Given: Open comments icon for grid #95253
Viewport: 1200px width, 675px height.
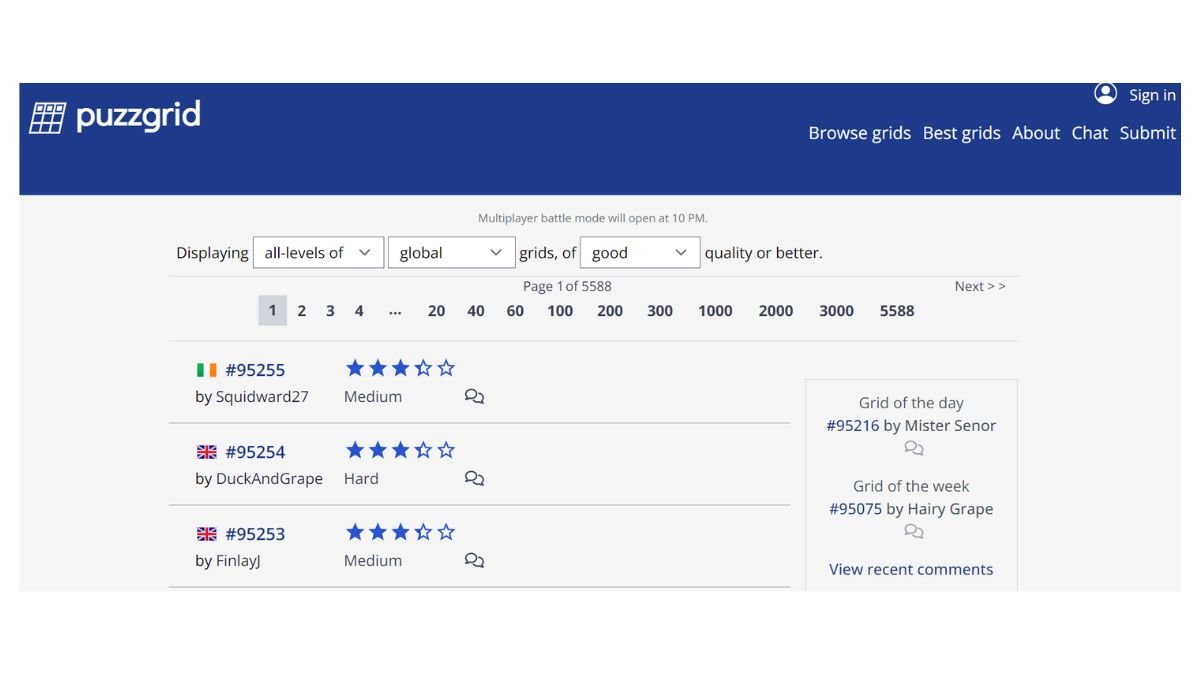Looking at the screenshot, I should point(474,561).
